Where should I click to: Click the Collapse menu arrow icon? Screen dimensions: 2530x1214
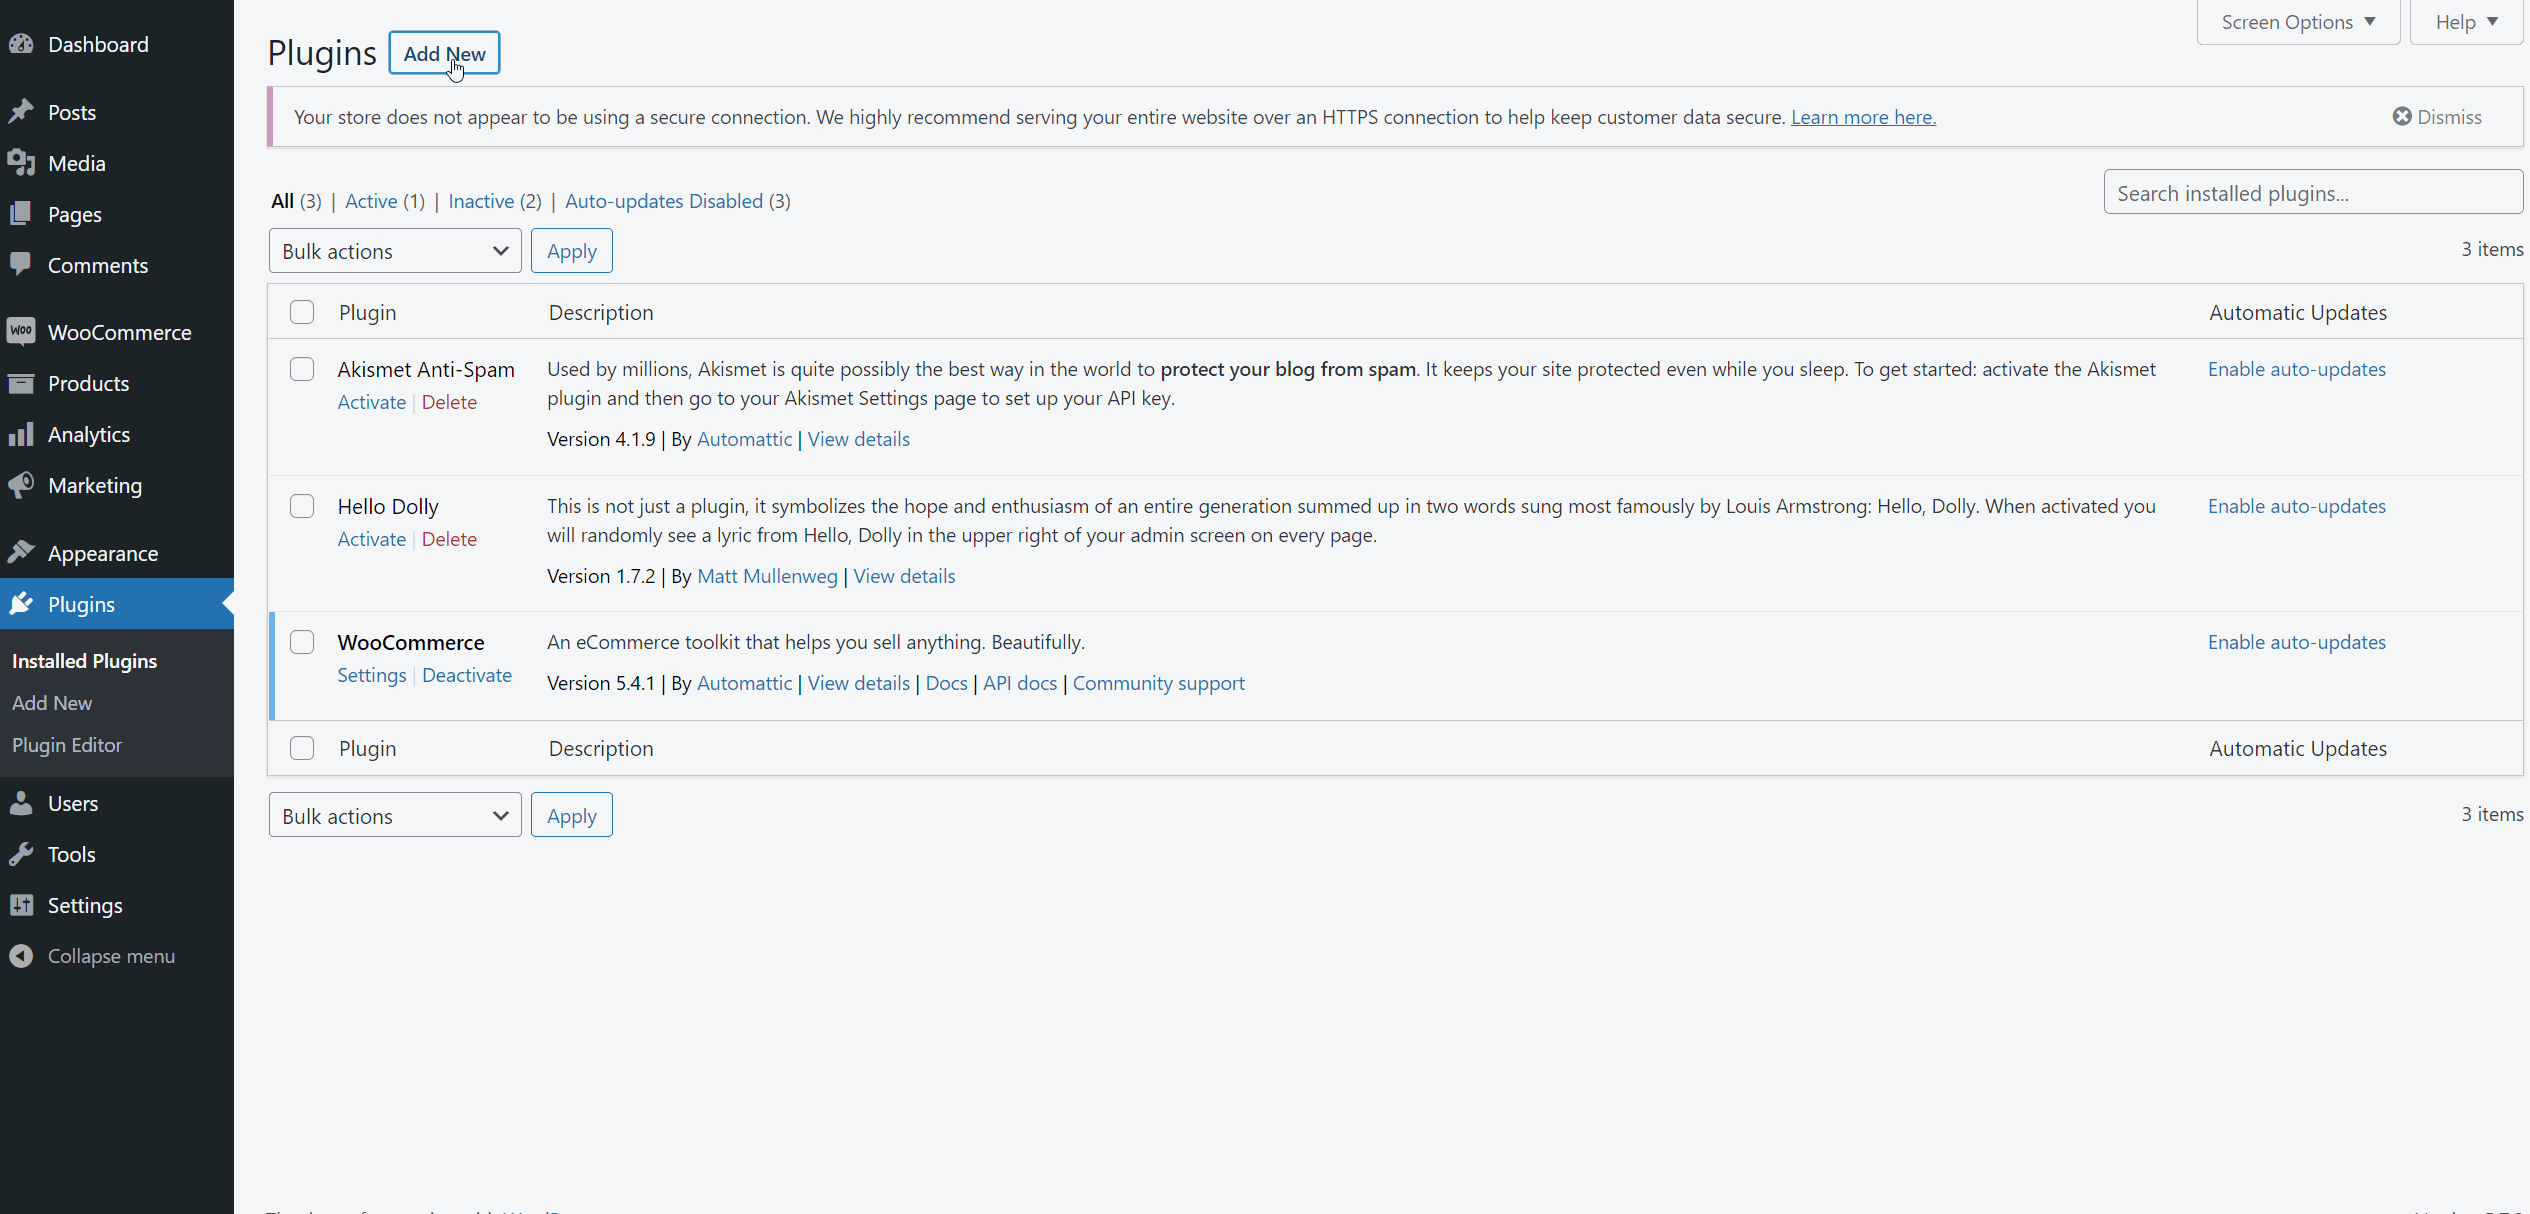click(x=21, y=956)
